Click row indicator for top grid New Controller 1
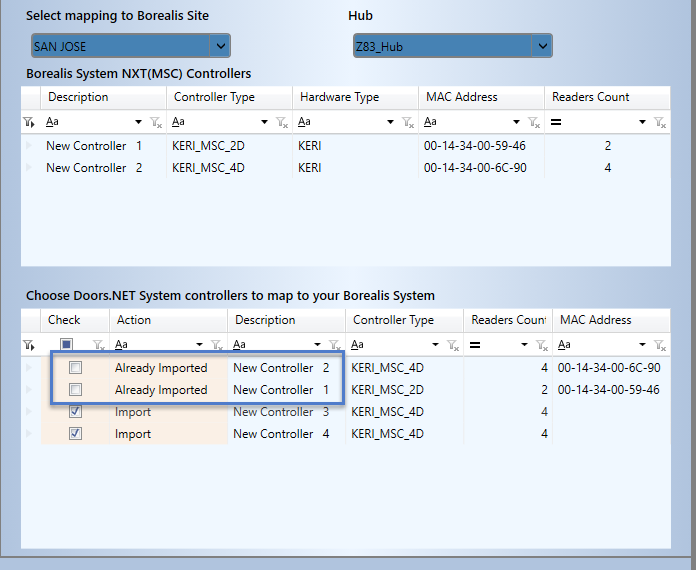 pos(30,146)
